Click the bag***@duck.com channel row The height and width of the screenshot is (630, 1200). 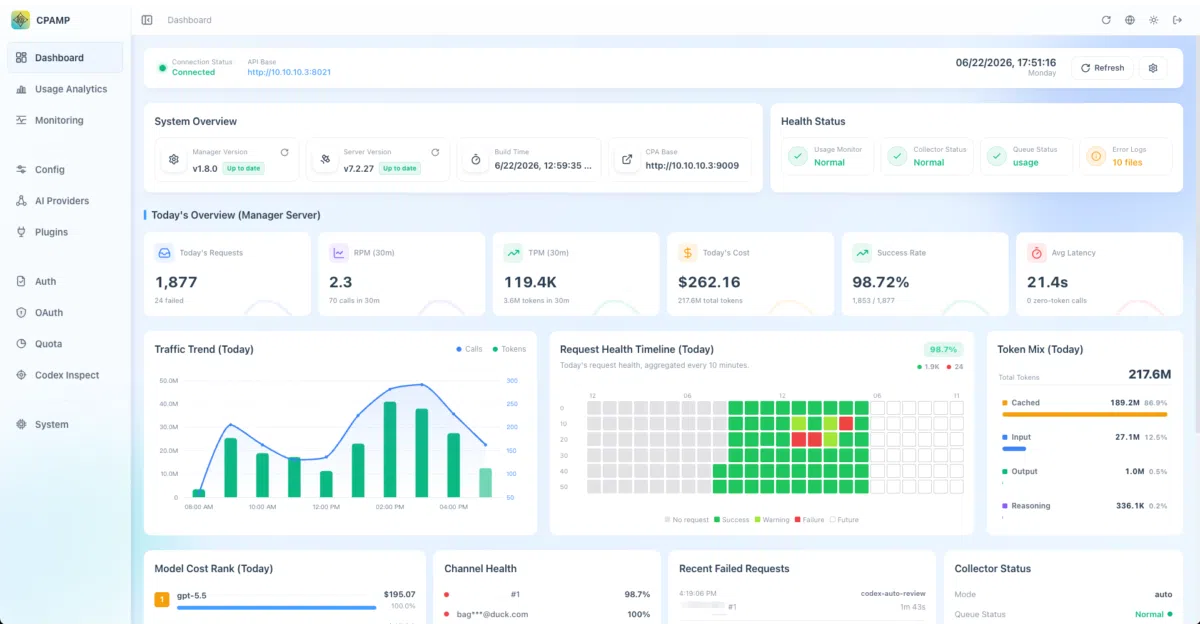[547, 614]
